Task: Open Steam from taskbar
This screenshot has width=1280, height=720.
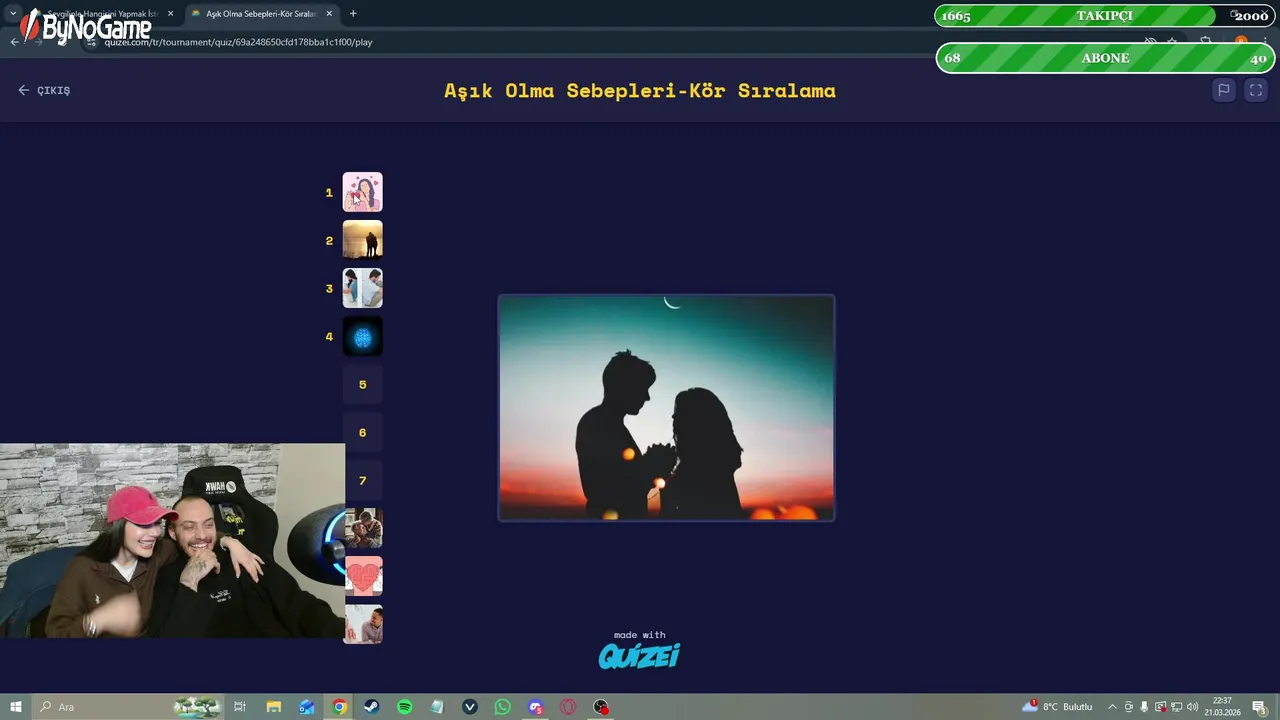Action: [x=371, y=707]
